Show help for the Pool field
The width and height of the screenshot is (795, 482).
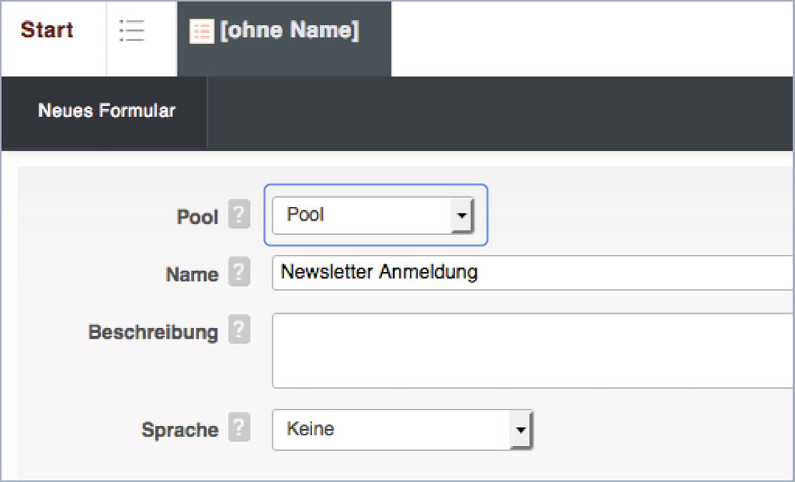(x=238, y=215)
